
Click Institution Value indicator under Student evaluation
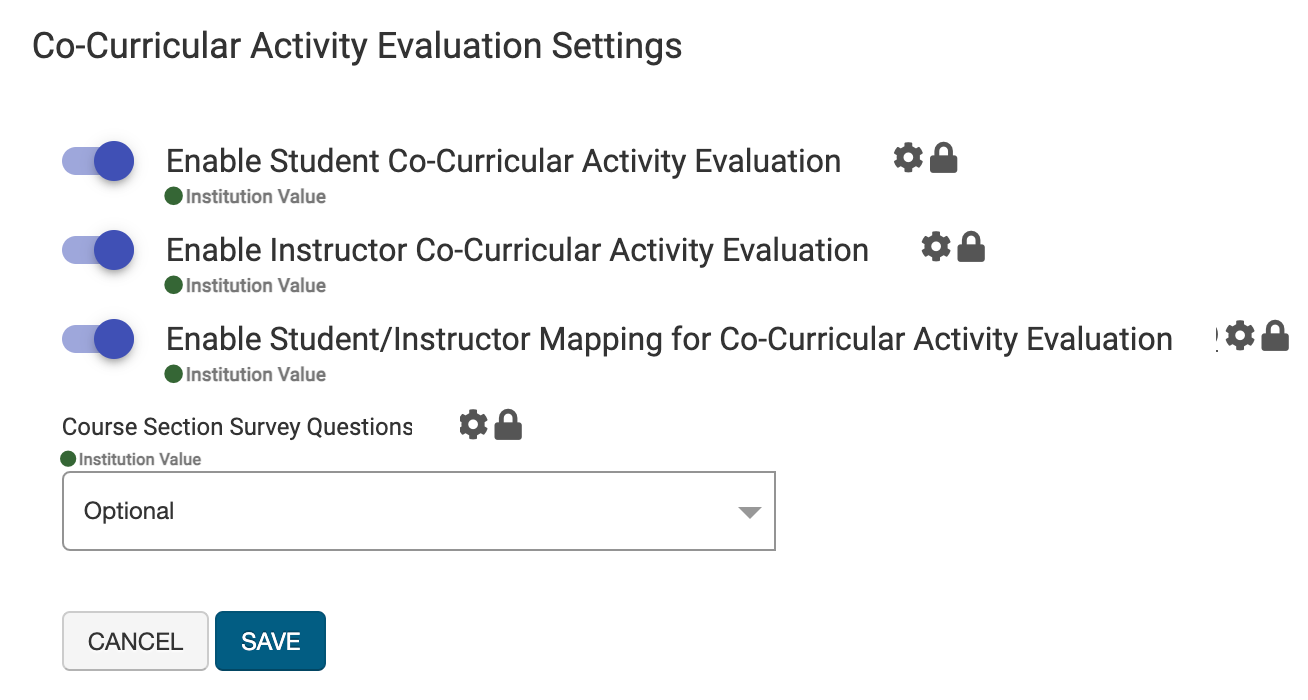click(246, 197)
